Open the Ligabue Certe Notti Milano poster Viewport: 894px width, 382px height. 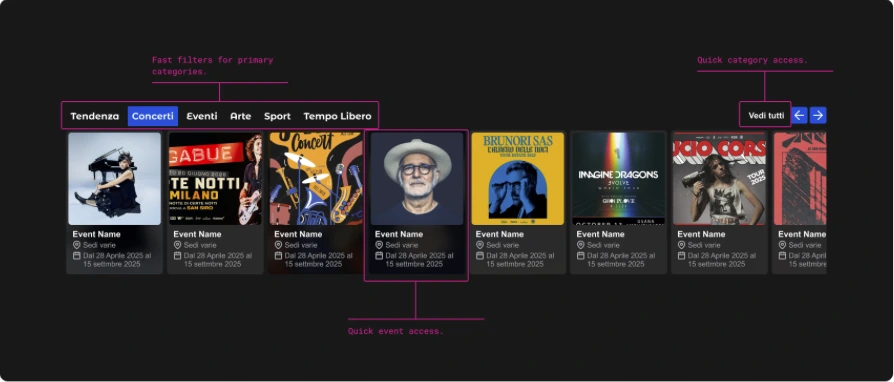coord(216,179)
